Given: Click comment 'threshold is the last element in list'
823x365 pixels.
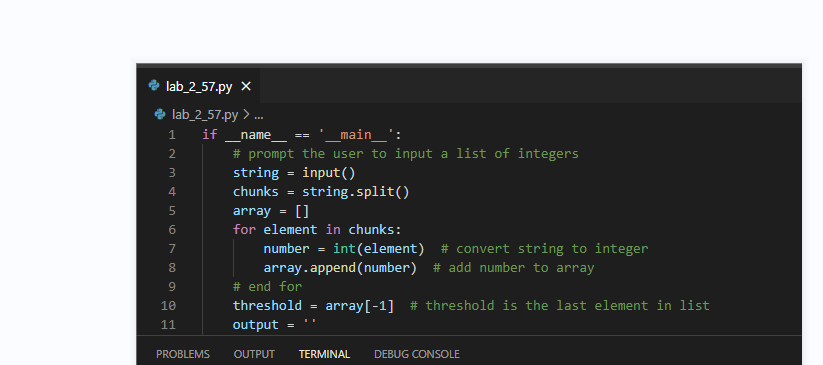Looking at the screenshot, I should 560,305.
